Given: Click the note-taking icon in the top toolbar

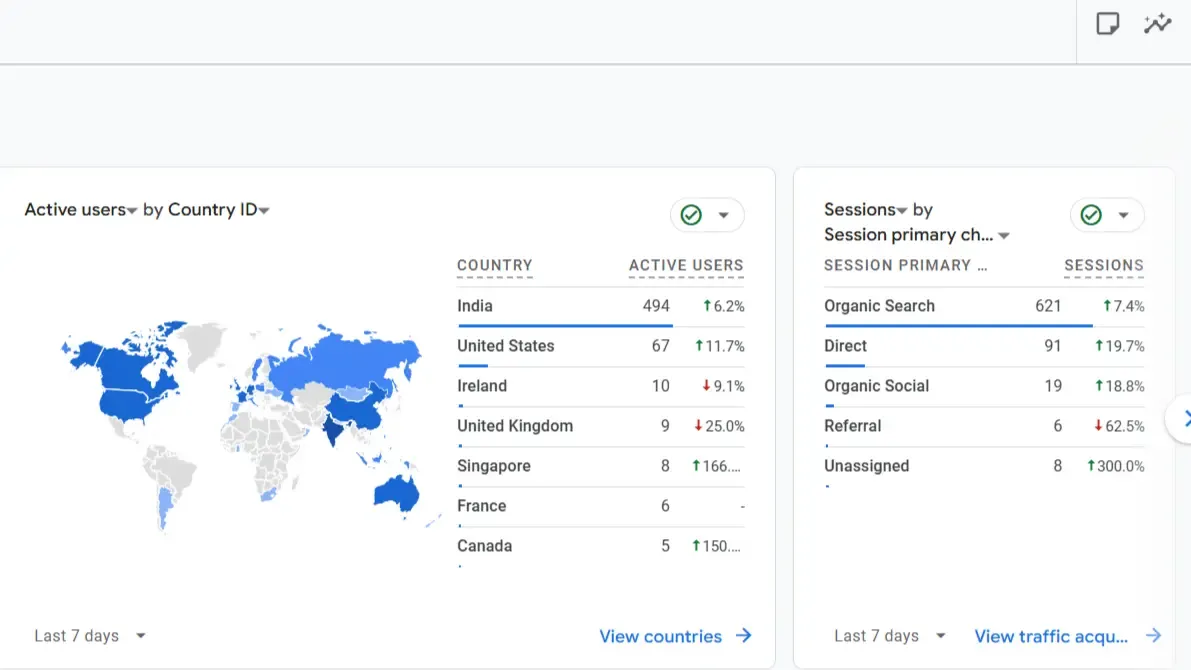Looking at the screenshot, I should point(1107,23).
